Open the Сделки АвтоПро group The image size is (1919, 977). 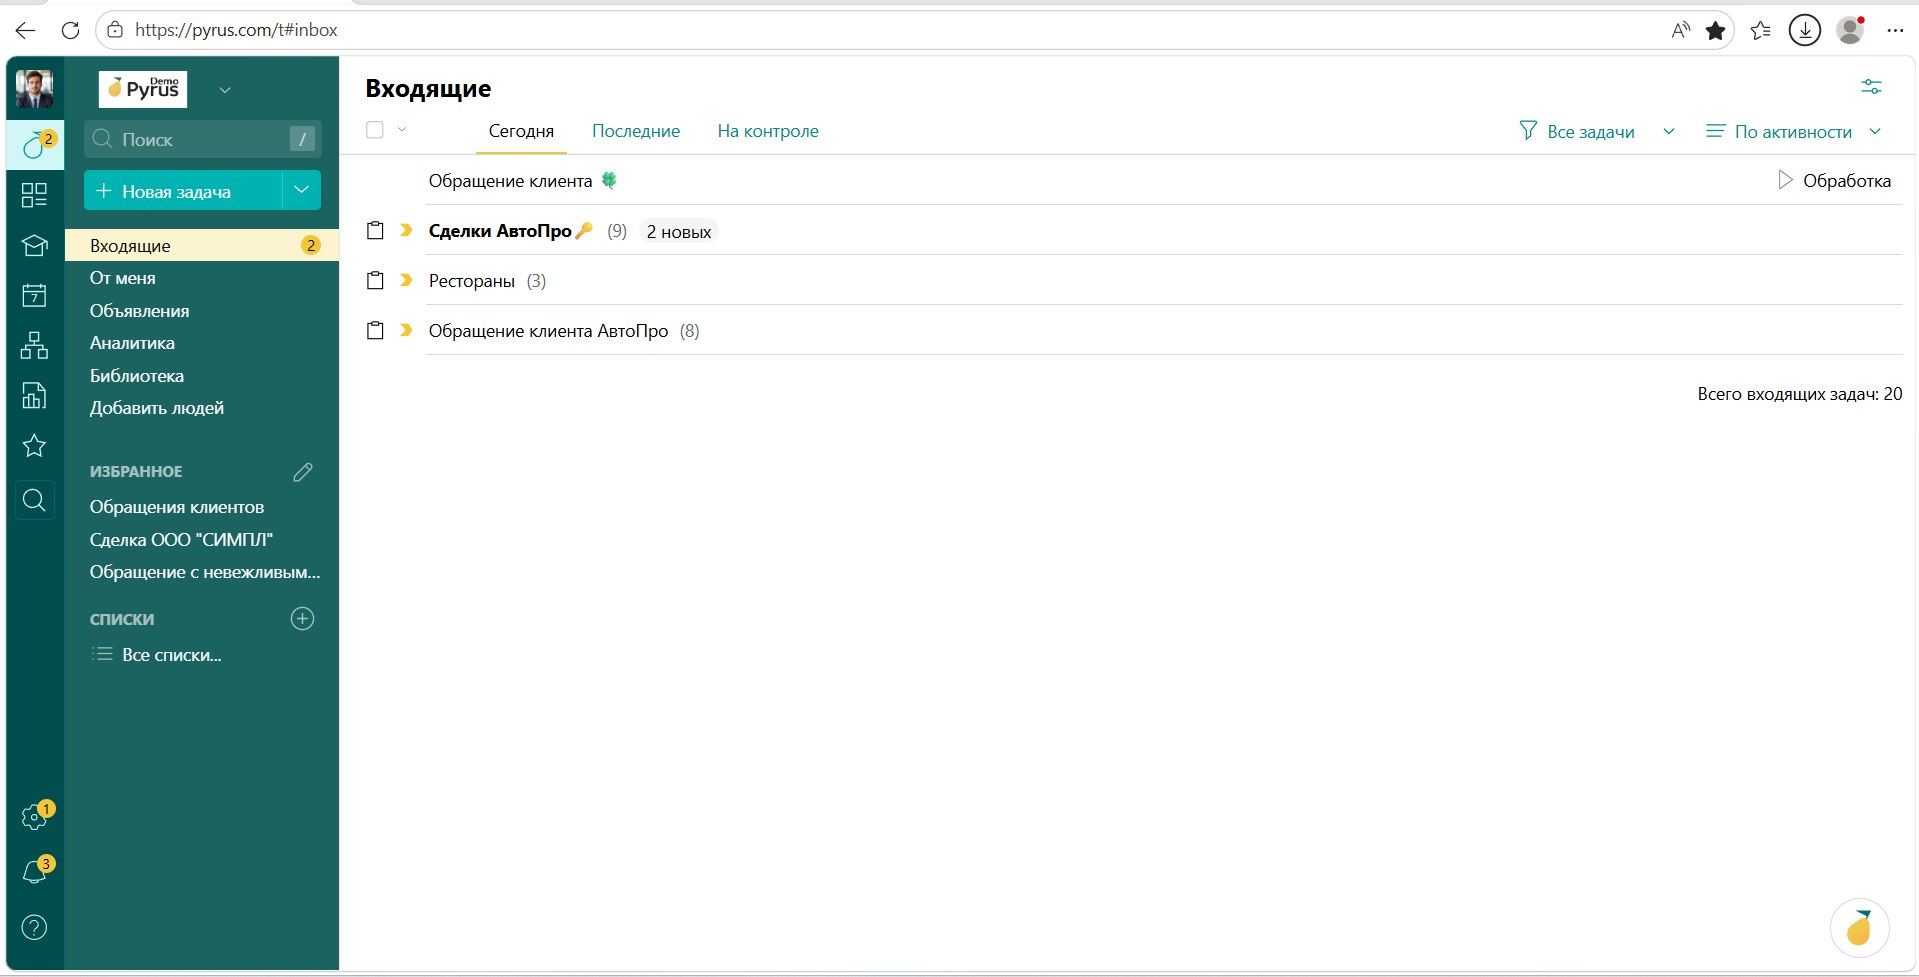(x=500, y=231)
